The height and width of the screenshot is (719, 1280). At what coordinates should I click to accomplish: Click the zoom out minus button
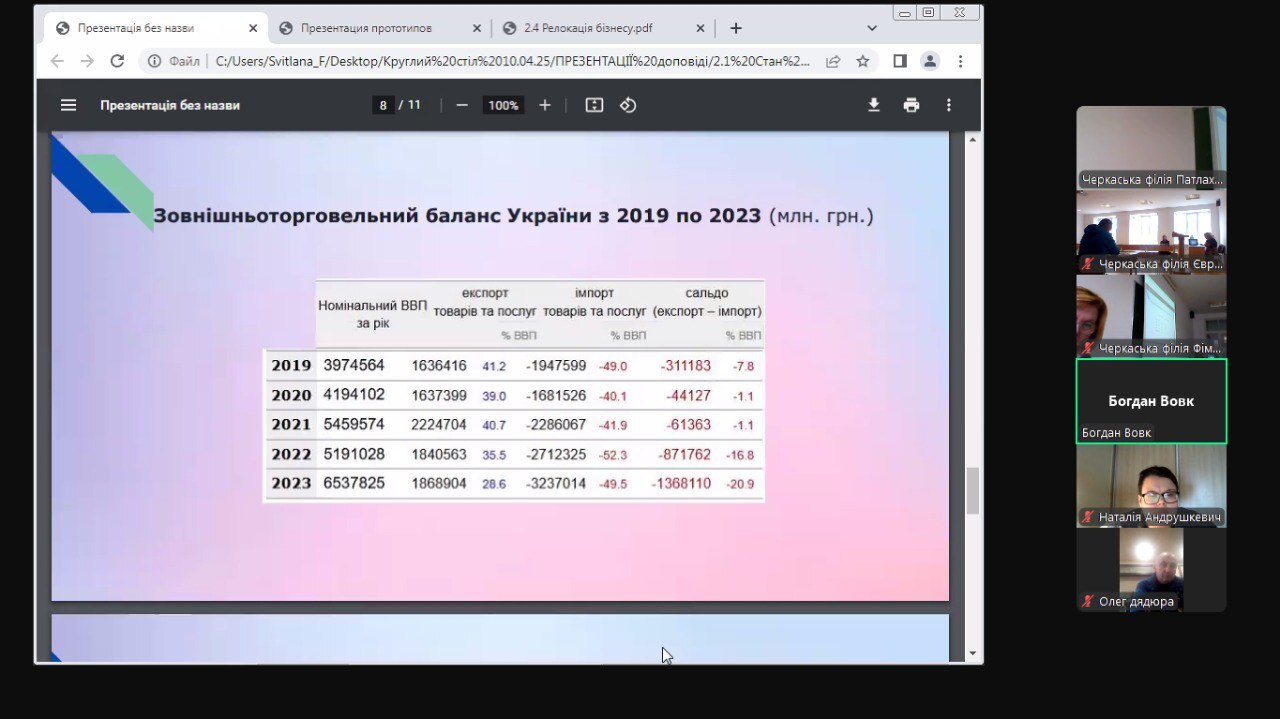click(x=462, y=105)
